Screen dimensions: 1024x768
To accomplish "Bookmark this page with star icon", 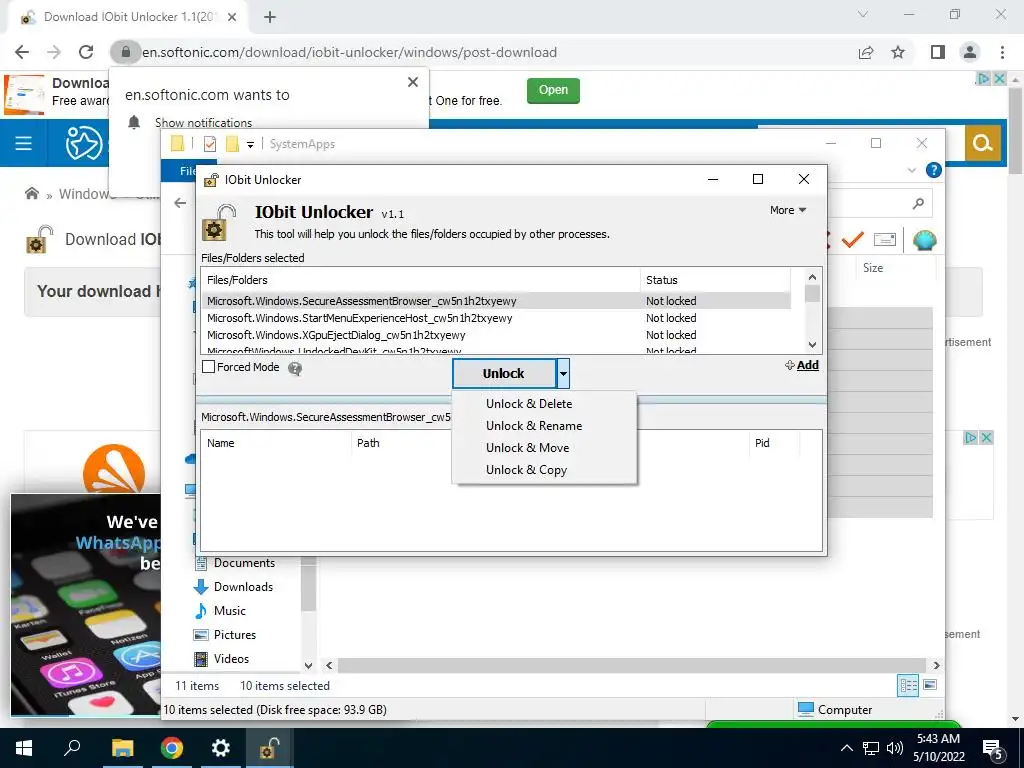I will pyautogui.click(x=899, y=52).
